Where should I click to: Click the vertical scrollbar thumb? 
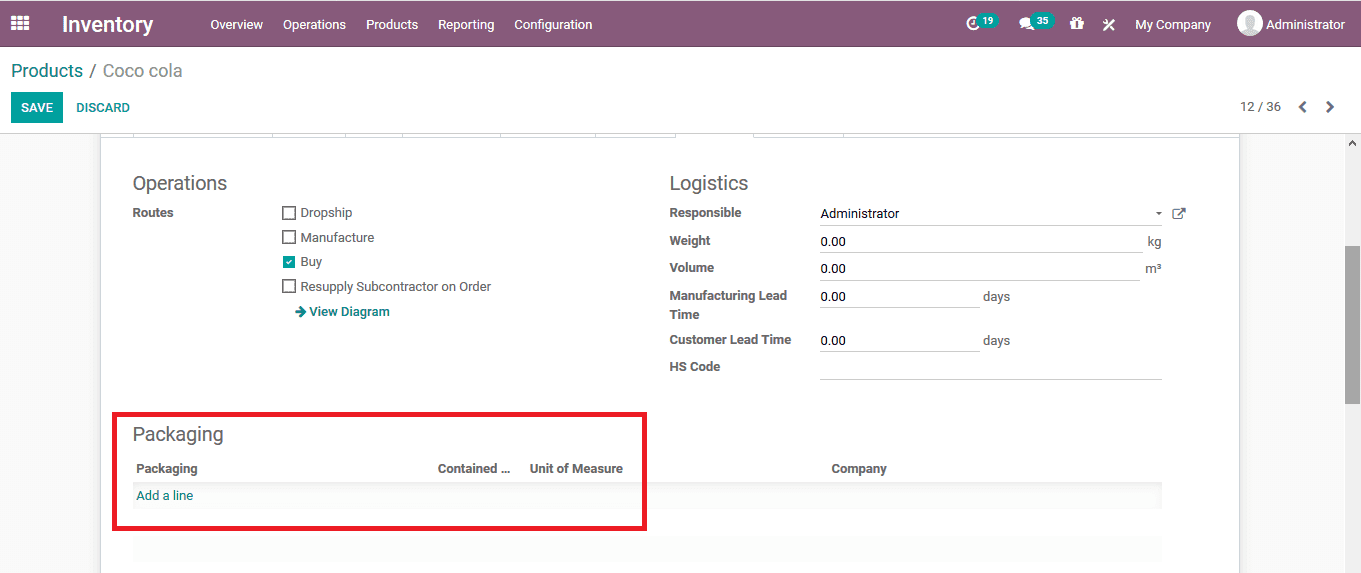pos(1352,325)
